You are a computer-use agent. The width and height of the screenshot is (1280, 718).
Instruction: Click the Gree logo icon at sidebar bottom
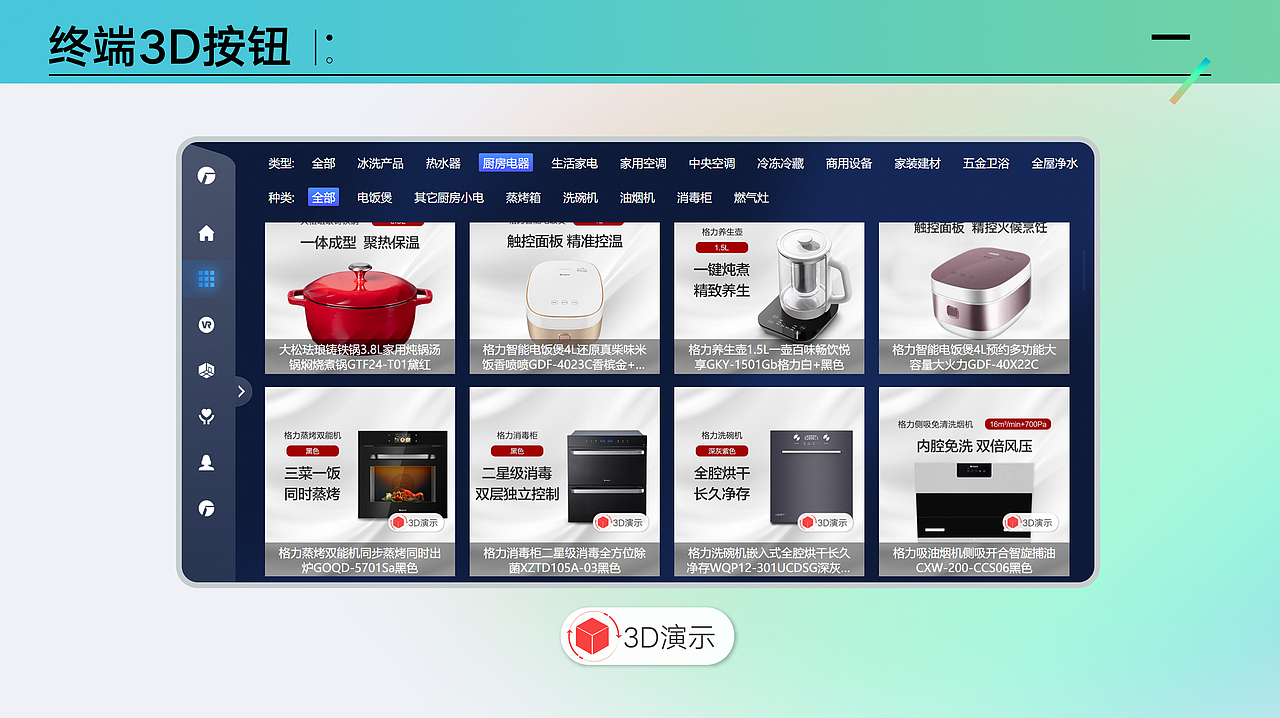(x=207, y=508)
